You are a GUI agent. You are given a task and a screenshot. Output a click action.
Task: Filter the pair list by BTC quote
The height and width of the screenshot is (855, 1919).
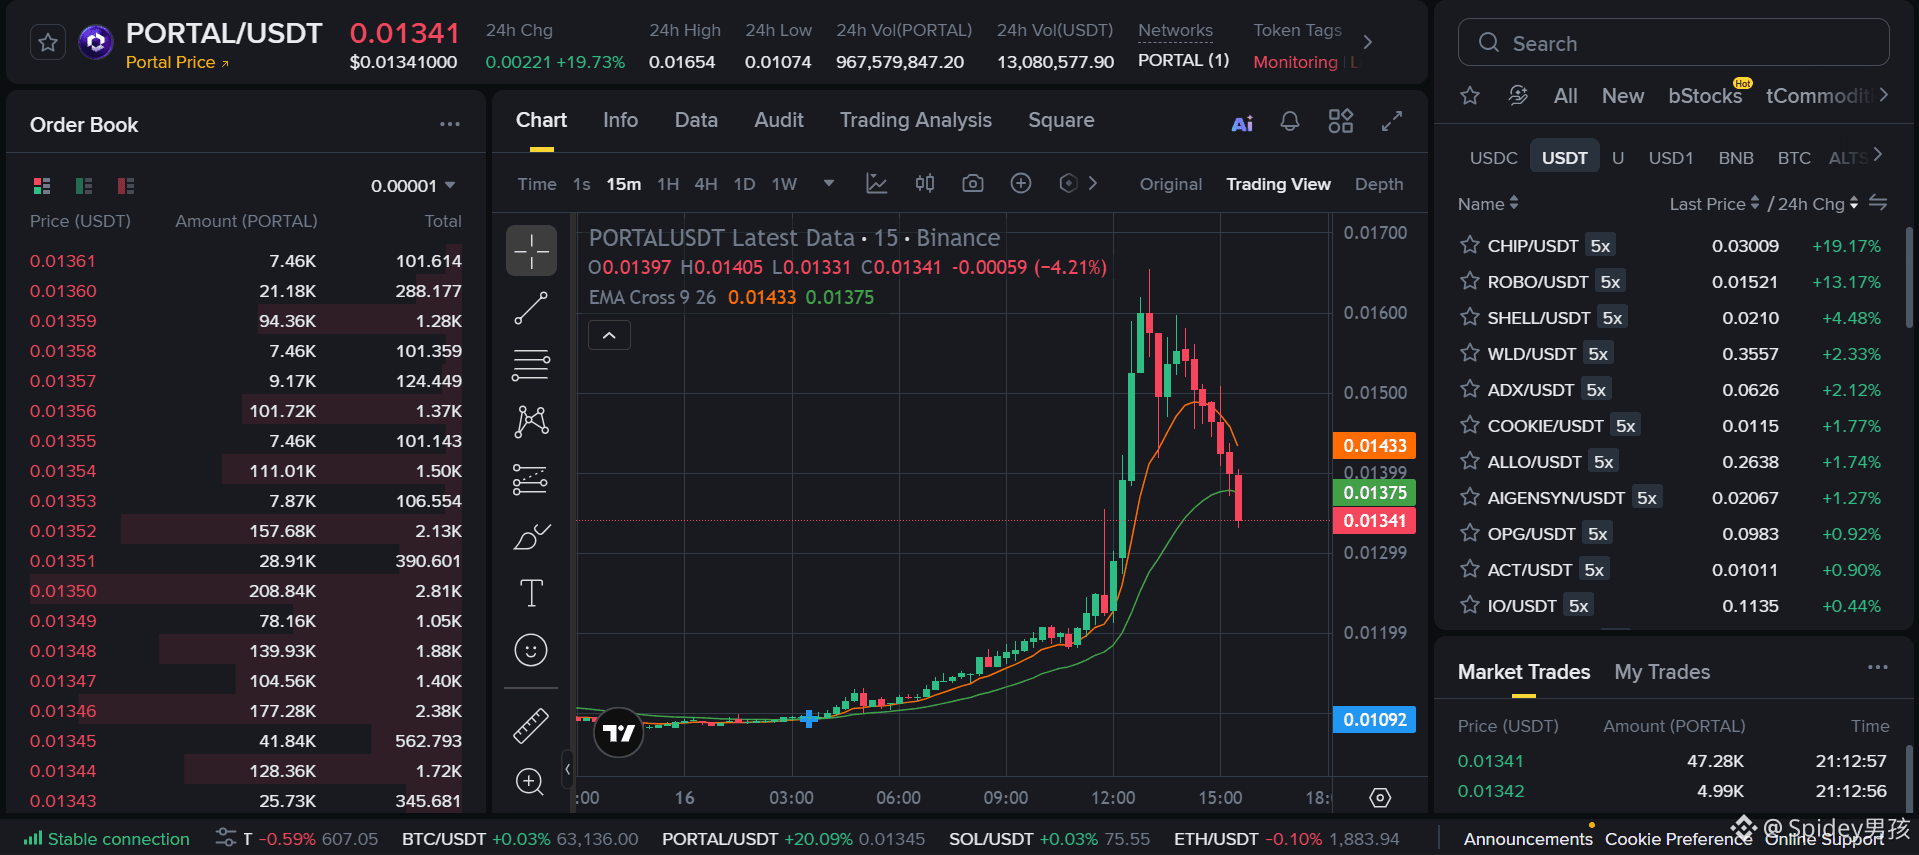click(x=1794, y=158)
